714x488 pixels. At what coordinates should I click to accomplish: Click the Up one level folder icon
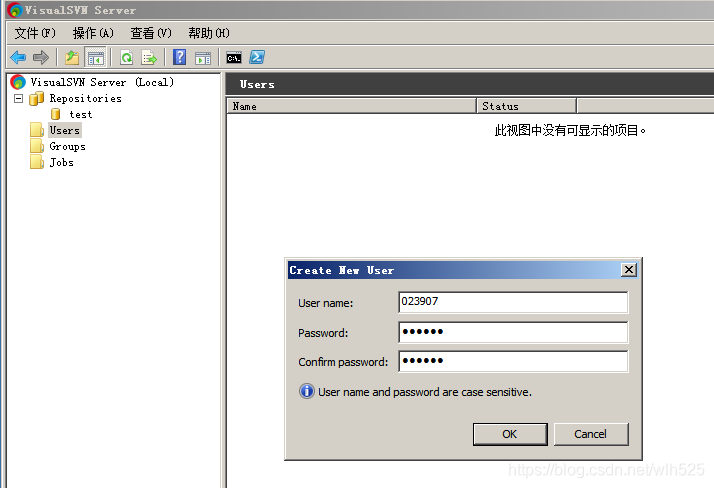tap(72, 57)
